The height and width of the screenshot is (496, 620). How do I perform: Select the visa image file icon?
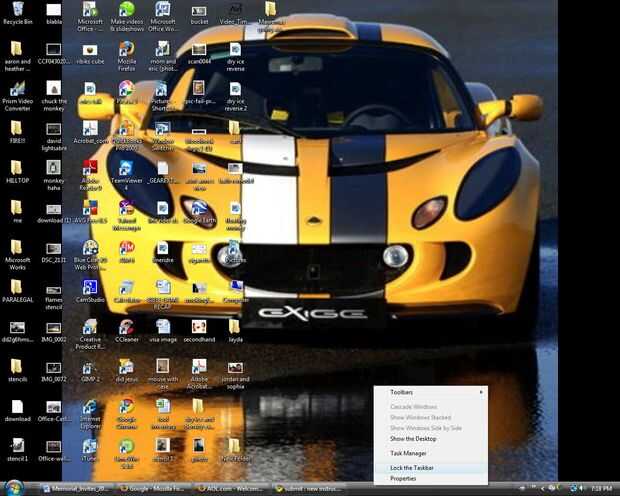163,331
